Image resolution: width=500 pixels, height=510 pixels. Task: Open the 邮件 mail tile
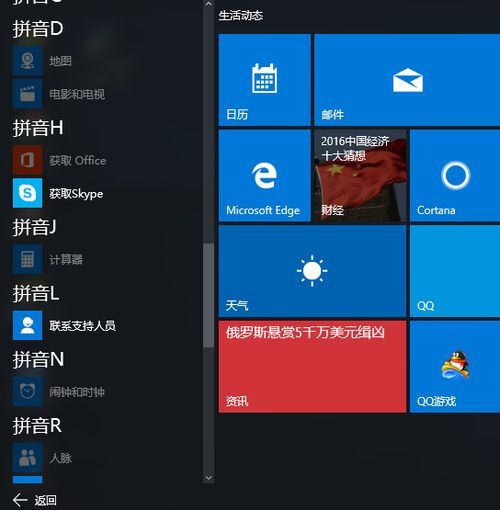pos(407,80)
